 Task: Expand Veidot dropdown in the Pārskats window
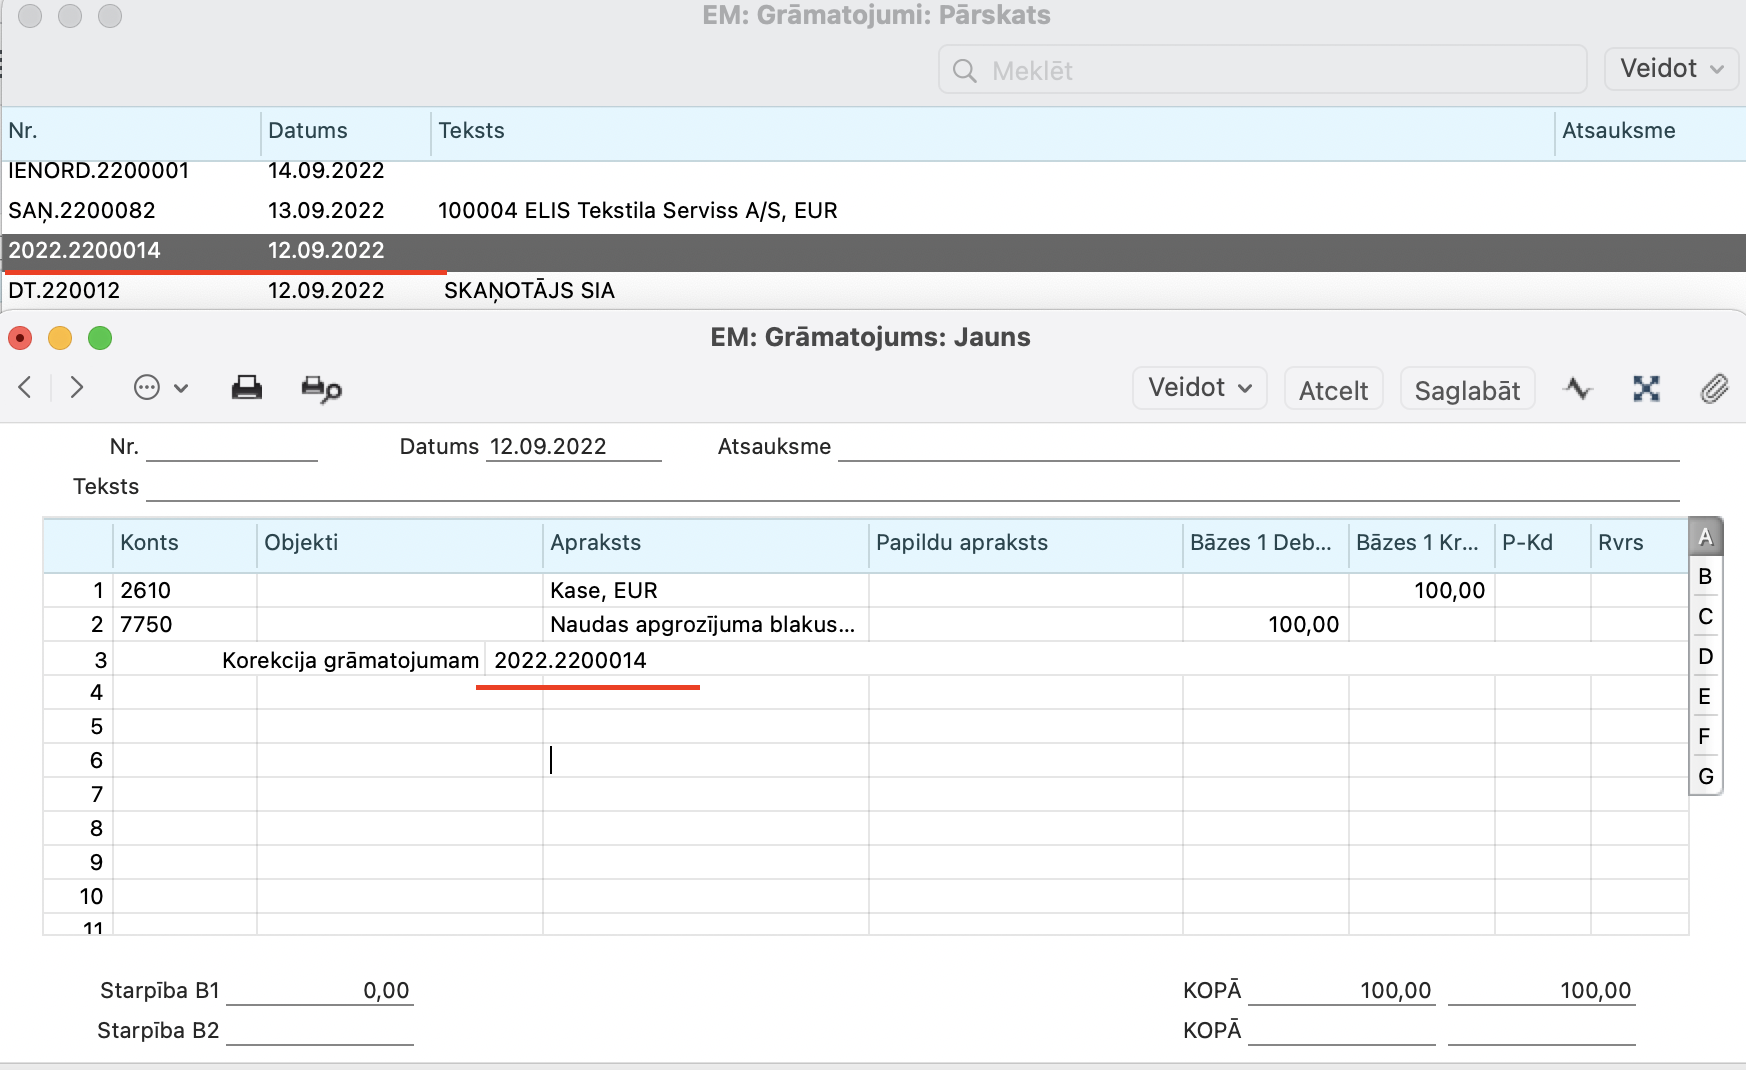pos(1671,69)
